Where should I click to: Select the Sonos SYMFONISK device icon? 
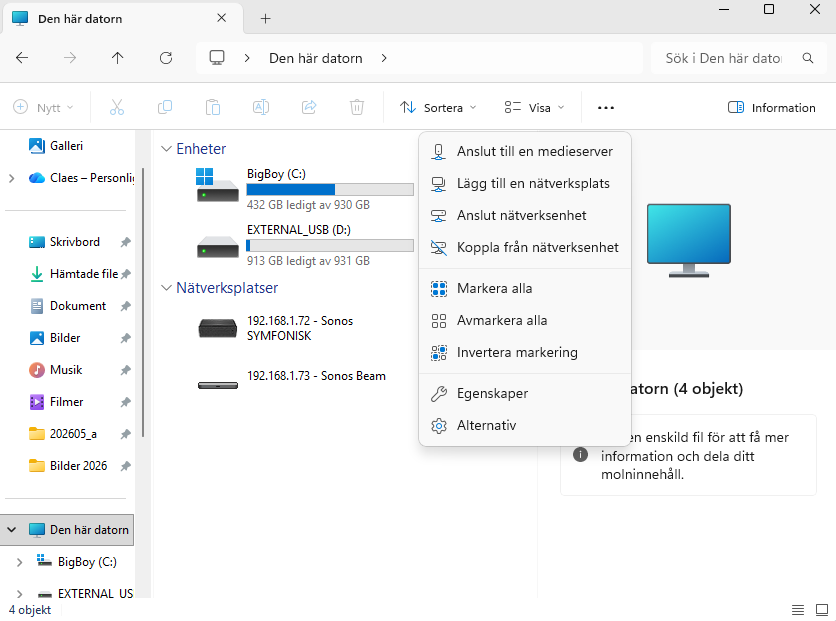tap(217, 328)
